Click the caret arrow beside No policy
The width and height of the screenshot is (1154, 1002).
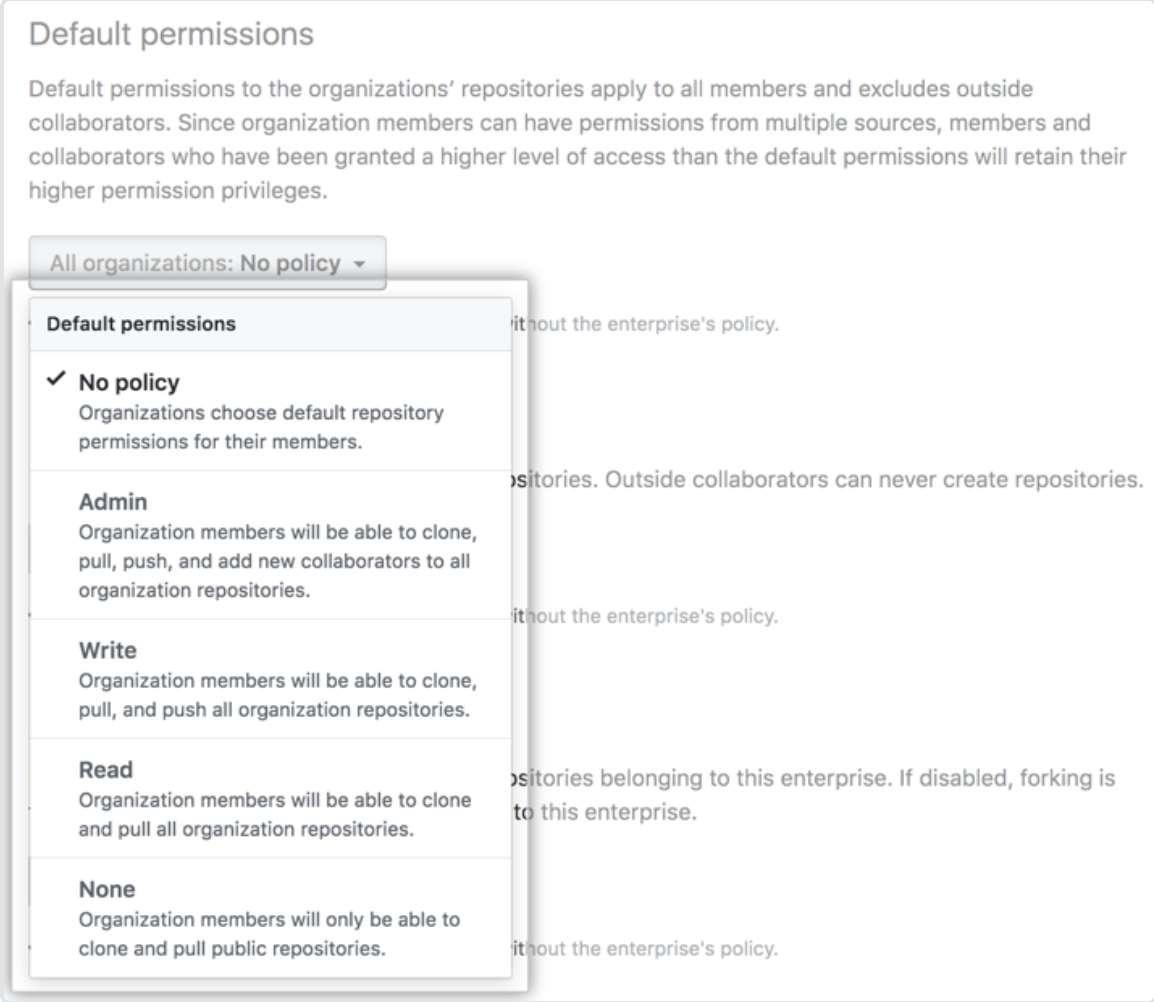[359, 264]
